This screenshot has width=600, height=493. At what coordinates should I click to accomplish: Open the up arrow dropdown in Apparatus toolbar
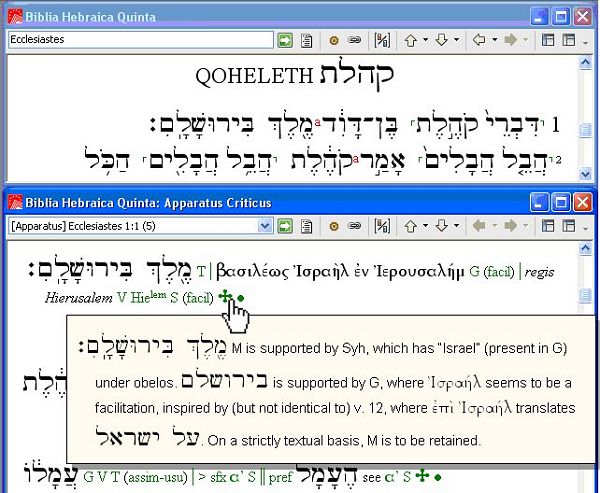pos(425,226)
